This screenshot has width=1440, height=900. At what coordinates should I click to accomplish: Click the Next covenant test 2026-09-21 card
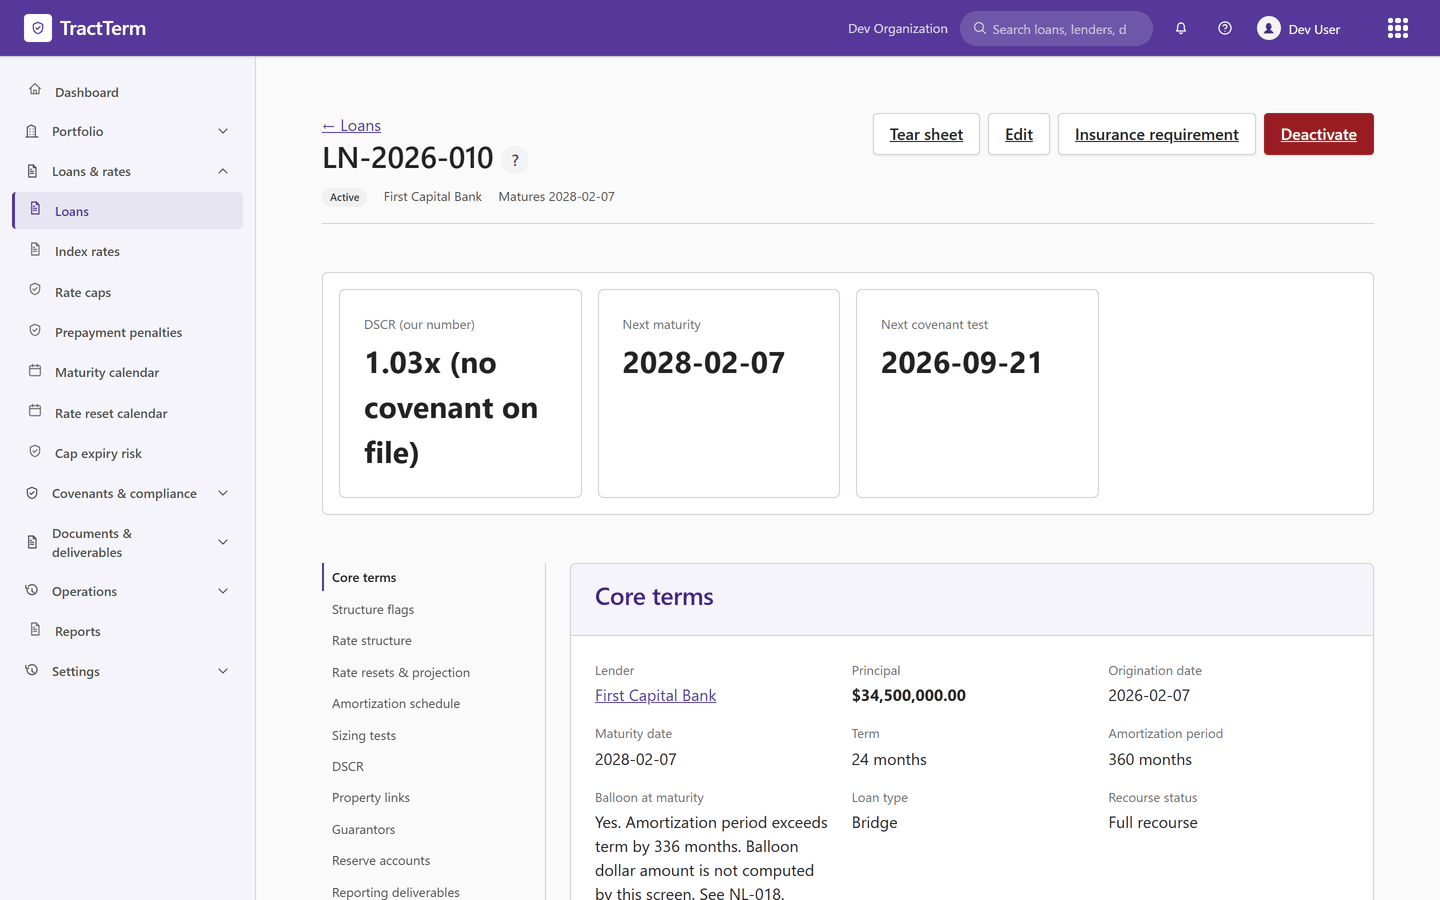pyautogui.click(x=977, y=393)
